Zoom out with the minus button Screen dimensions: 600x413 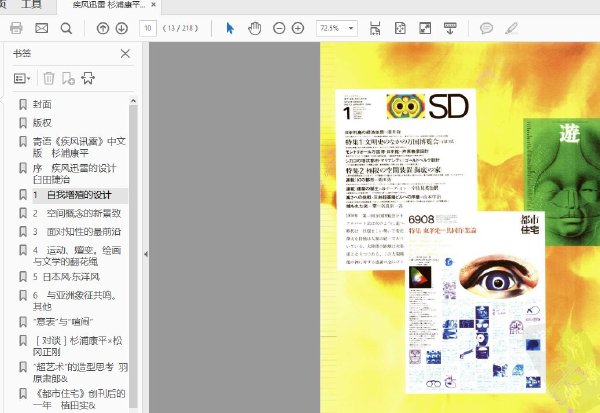point(279,28)
